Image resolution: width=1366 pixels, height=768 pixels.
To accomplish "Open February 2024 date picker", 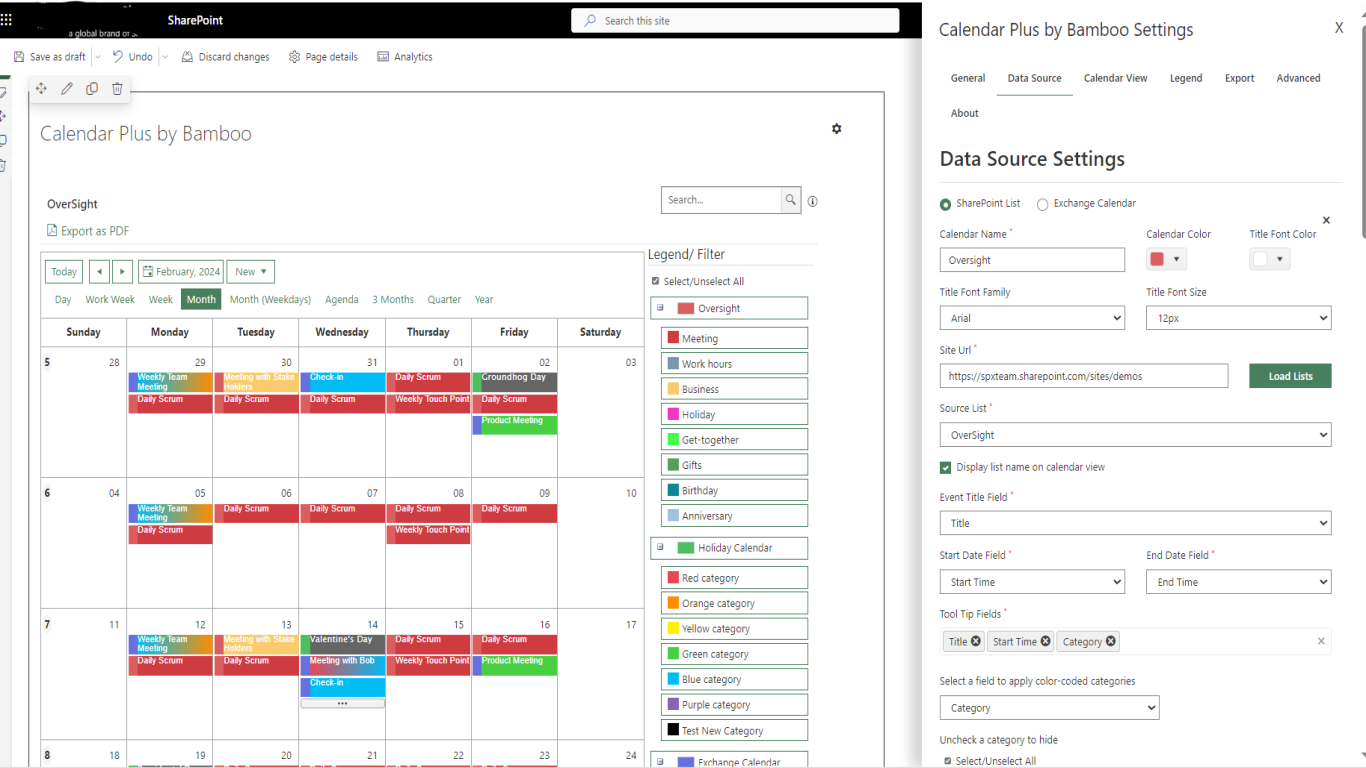I will coord(181,272).
